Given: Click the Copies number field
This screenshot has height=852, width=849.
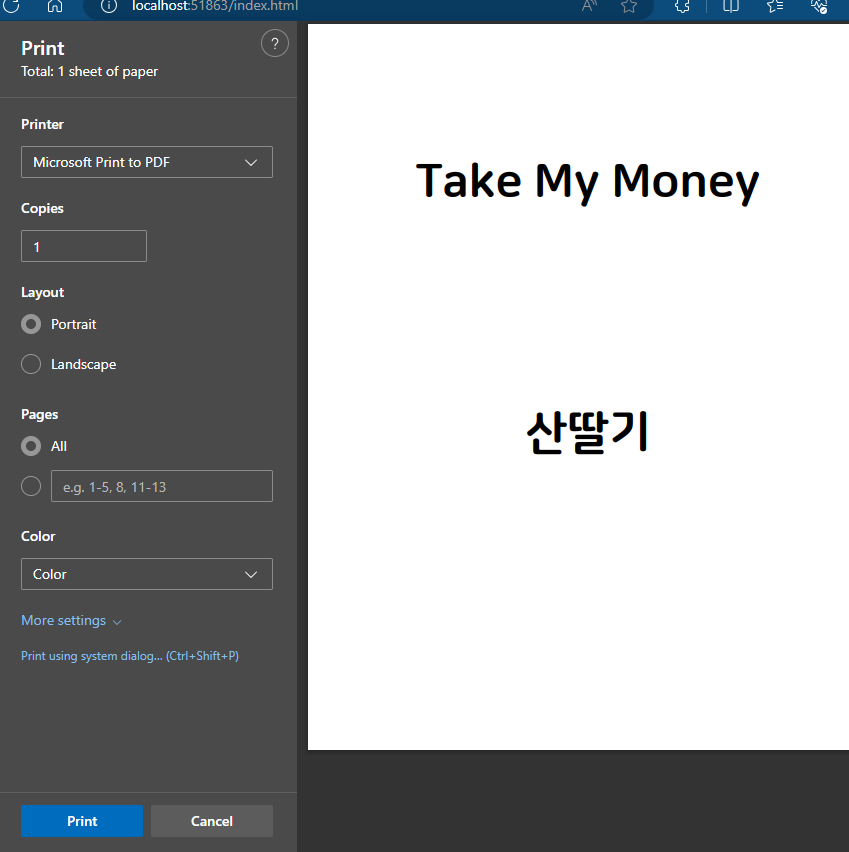Looking at the screenshot, I should (84, 246).
